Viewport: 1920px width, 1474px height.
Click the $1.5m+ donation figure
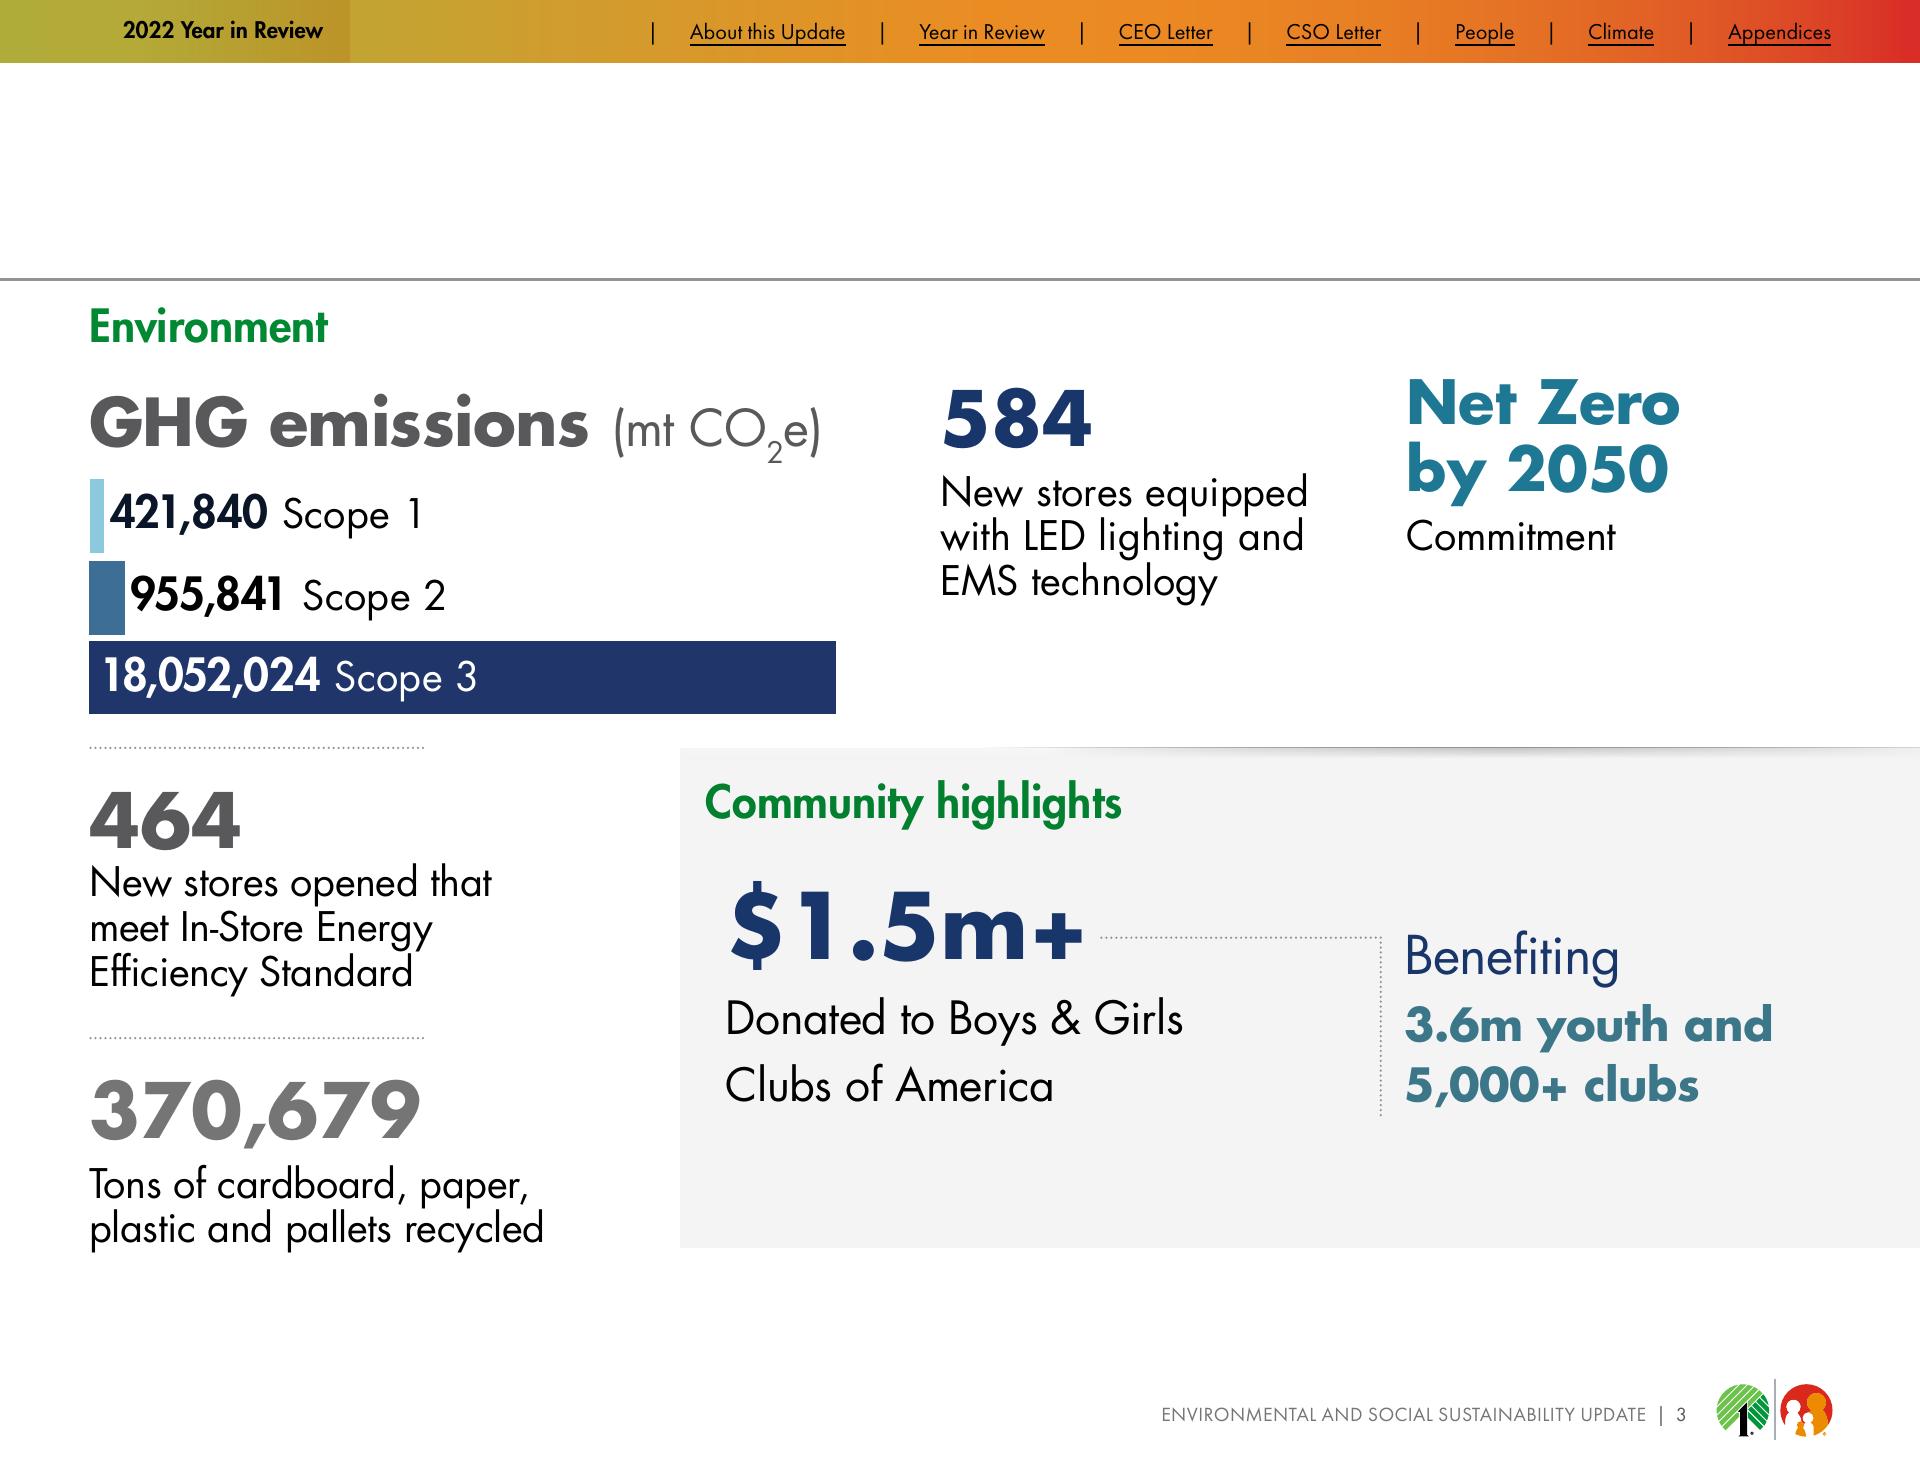click(906, 926)
